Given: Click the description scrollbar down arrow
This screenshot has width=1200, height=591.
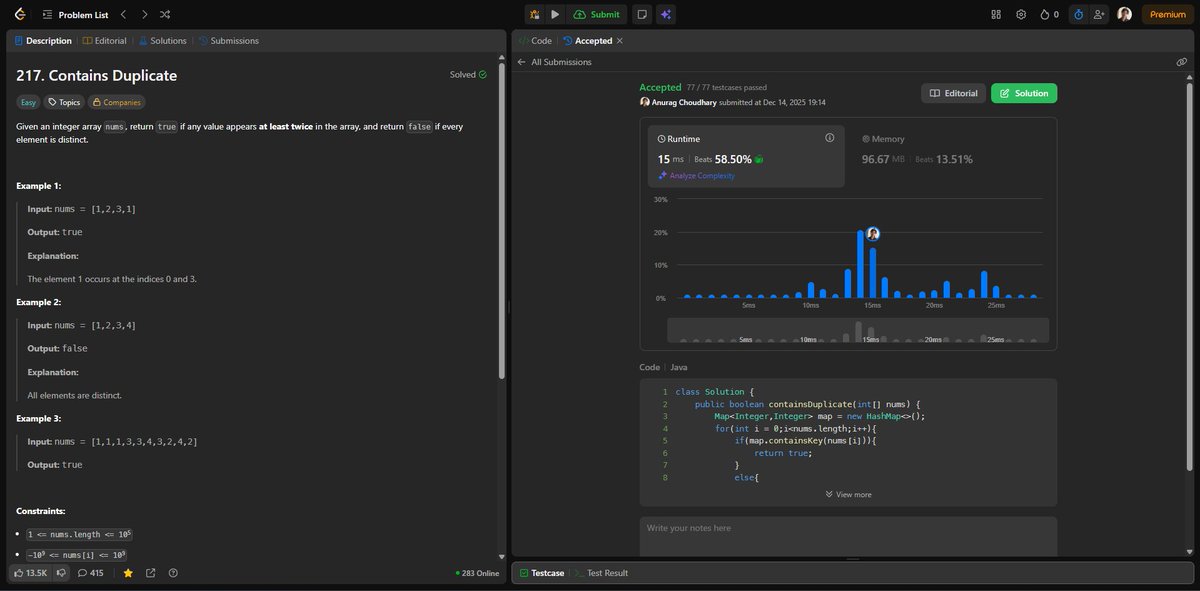Looking at the screenshot, I should click(502, 556).
